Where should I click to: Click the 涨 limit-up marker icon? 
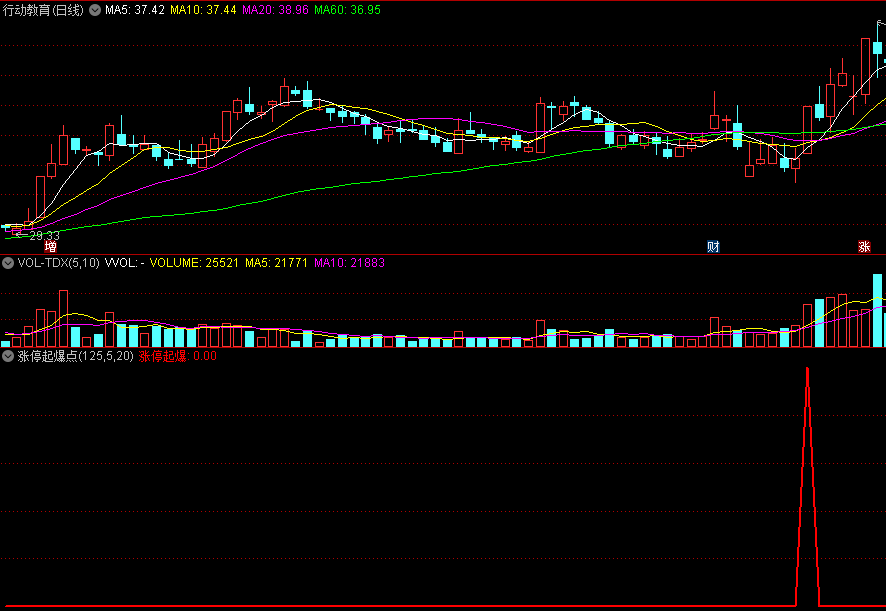point(864,246)
